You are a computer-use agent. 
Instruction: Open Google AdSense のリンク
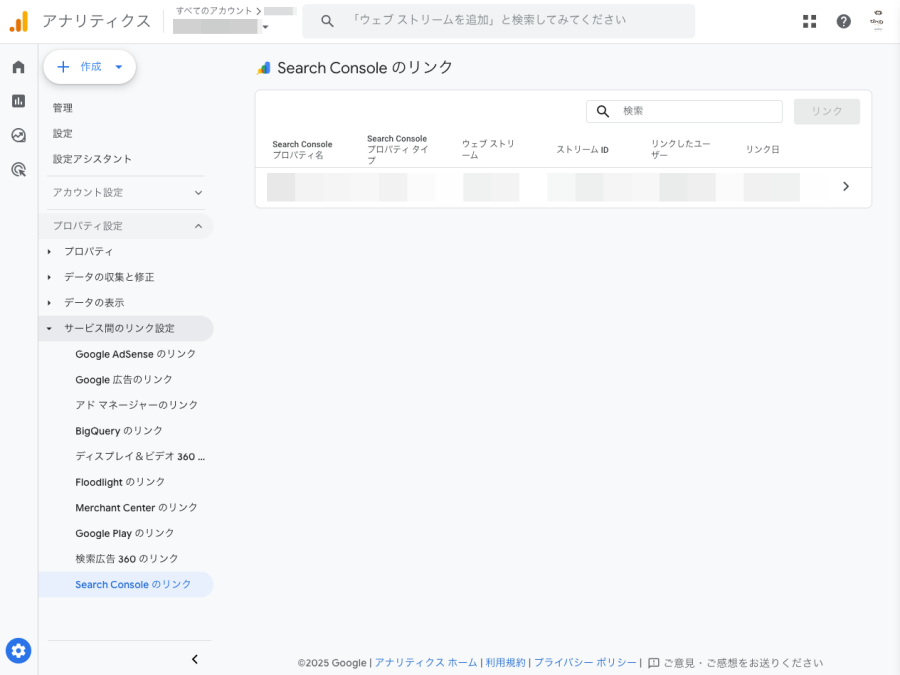[x=135, y=354]
